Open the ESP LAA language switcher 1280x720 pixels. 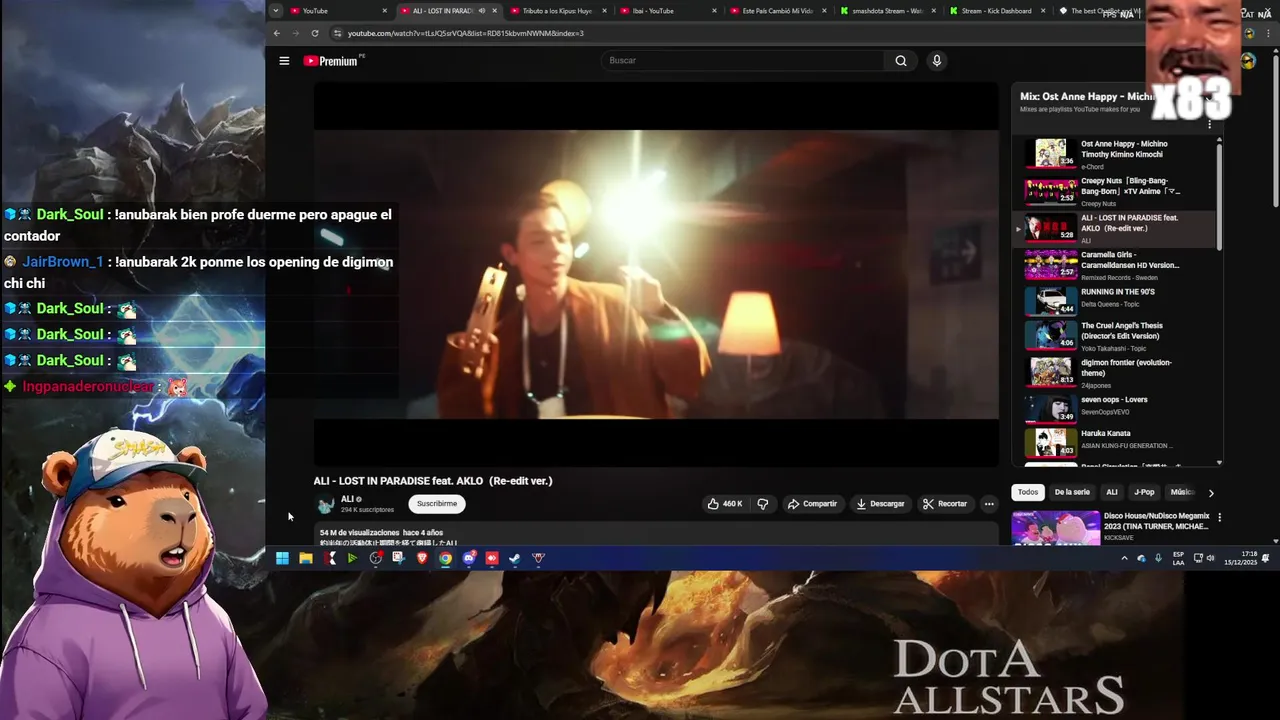coord(1178,558)
